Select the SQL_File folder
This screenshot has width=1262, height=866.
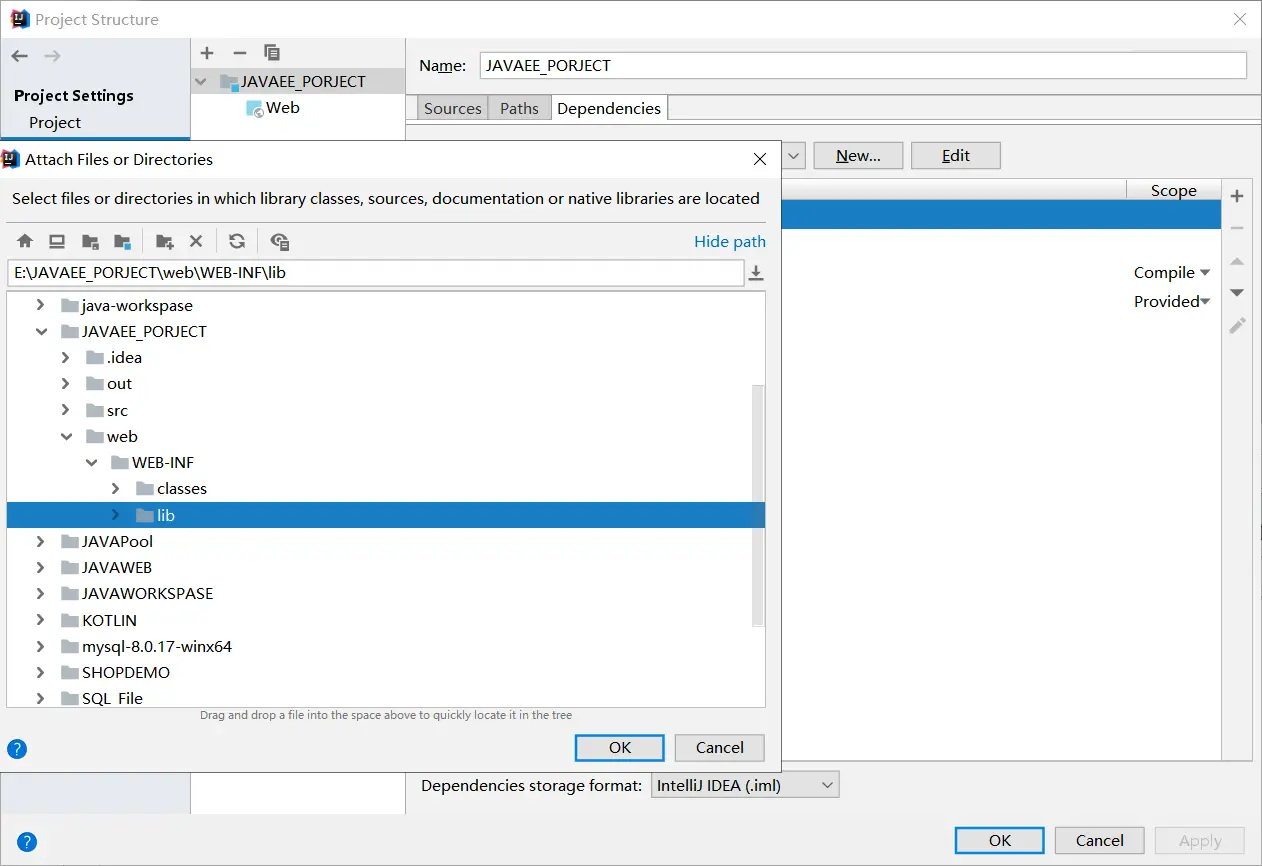point(112,698)
